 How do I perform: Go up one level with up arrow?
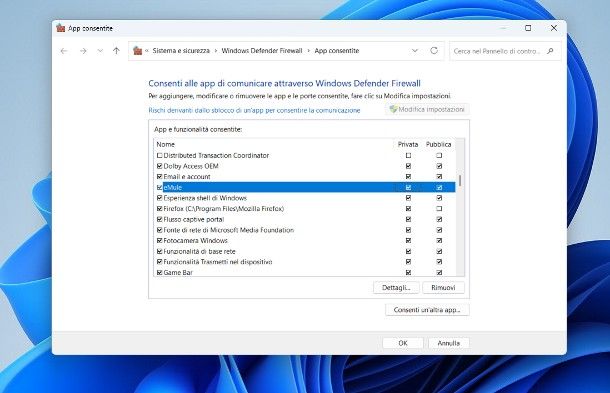click(116, 51)
